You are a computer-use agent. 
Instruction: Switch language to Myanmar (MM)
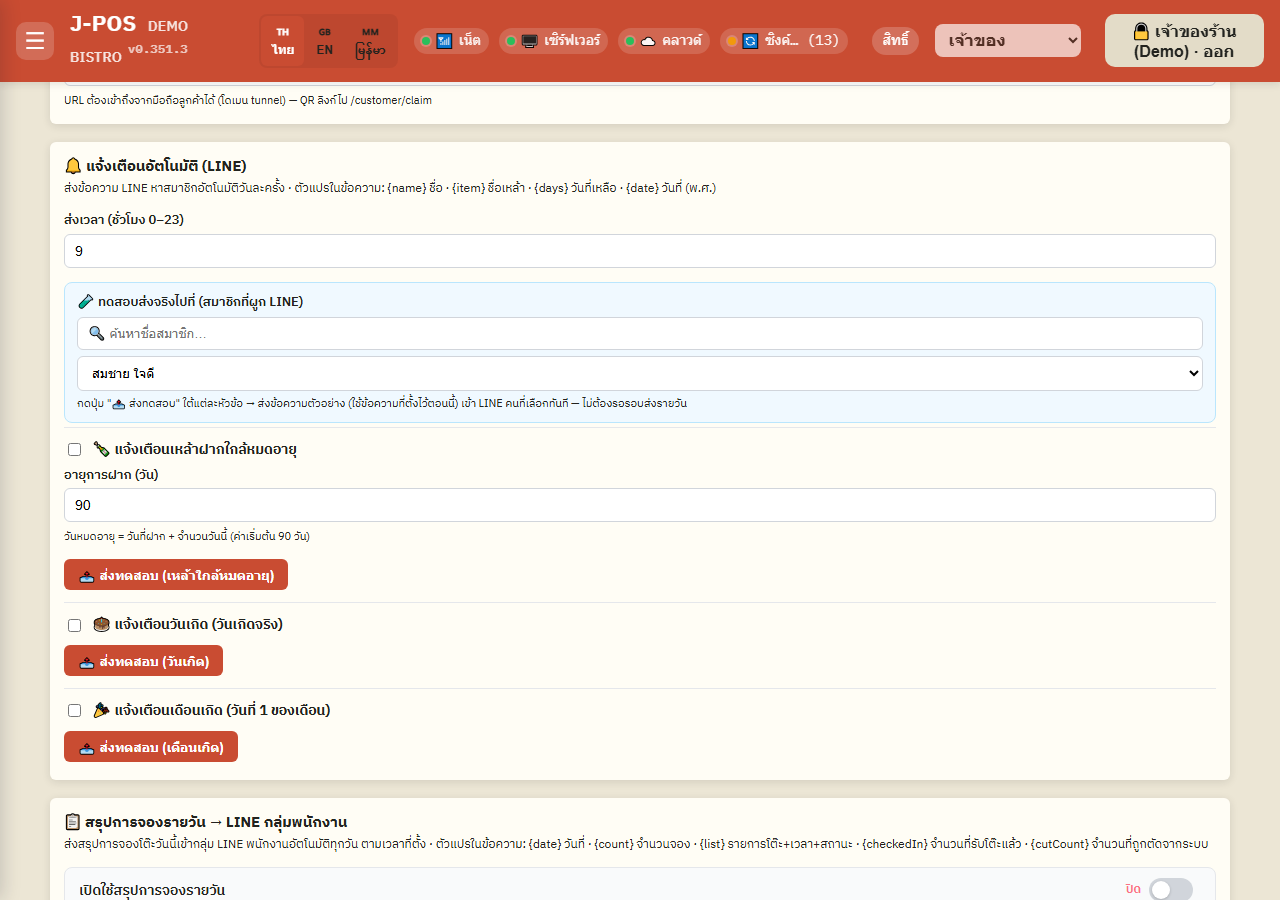(x=370, y=41)
